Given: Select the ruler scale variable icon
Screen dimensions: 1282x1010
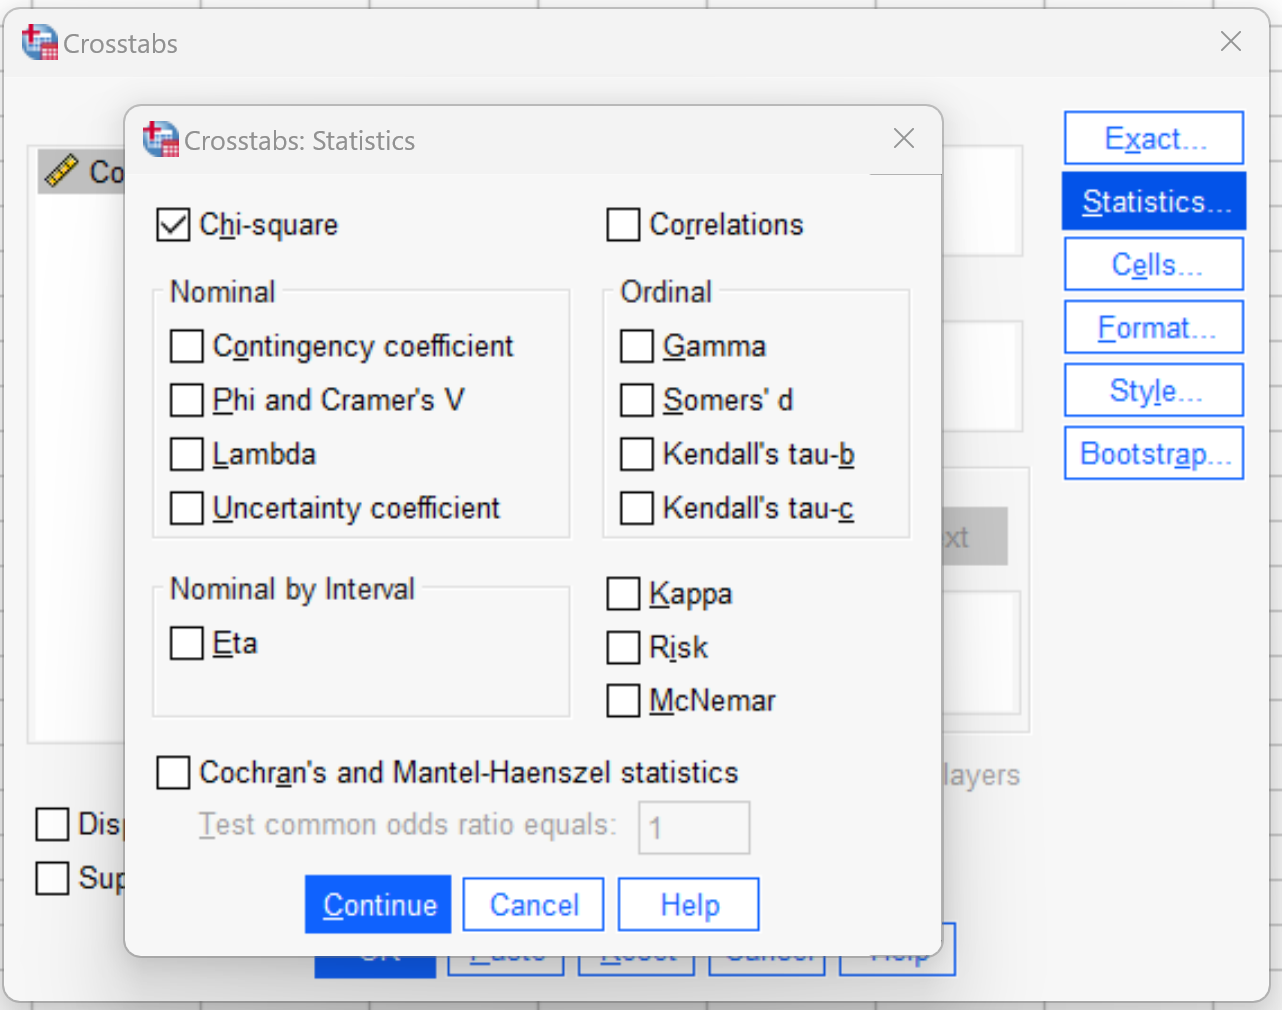Looking at the screenshot, I should click(61, 171).
